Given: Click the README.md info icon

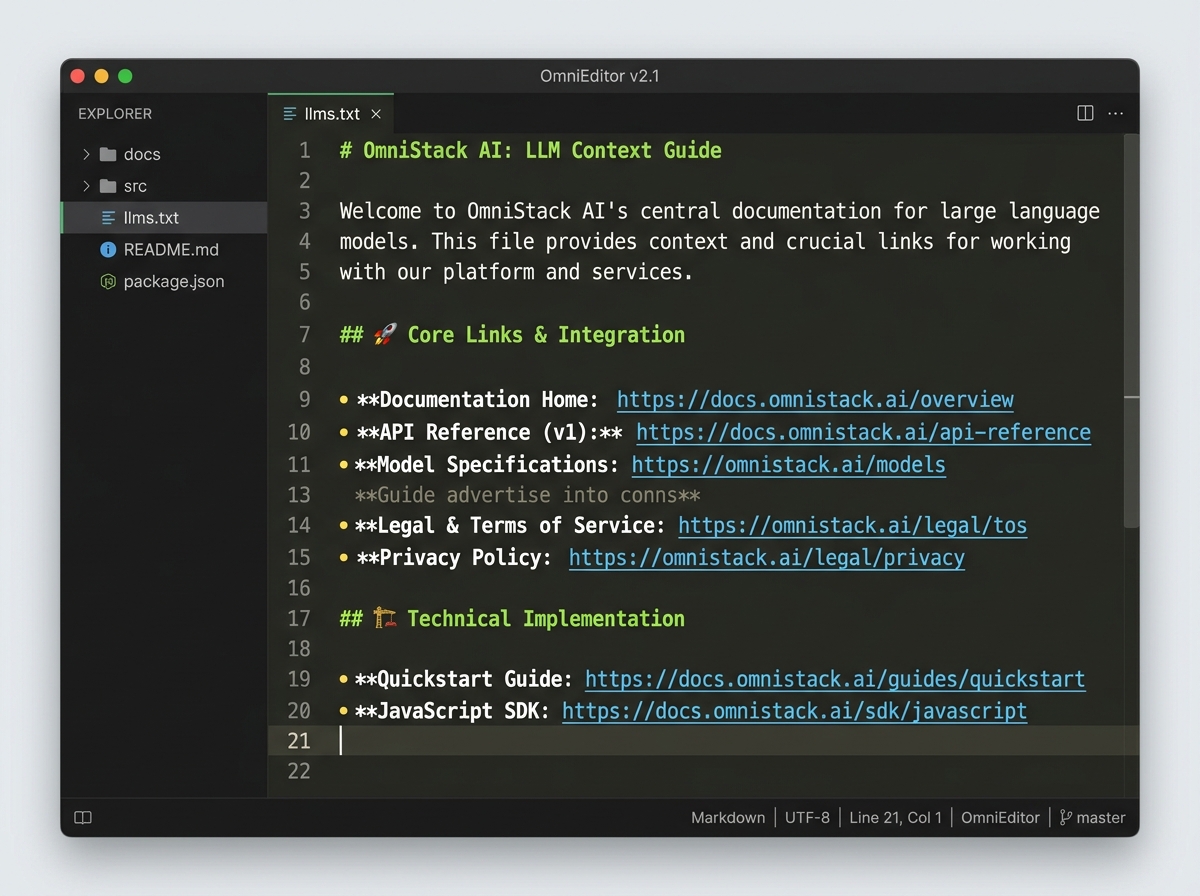Looking at the screenshot, I should tap(108, 249).
